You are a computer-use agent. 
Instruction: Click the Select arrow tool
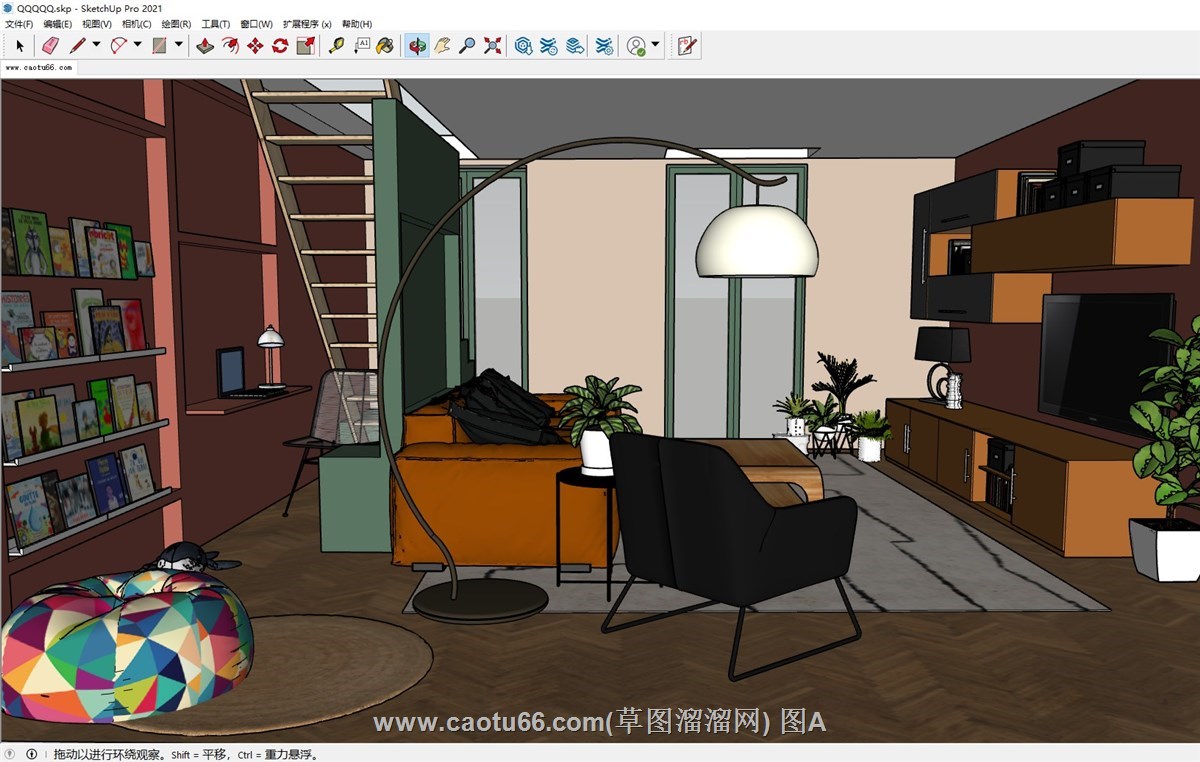(x=19, y=45)
